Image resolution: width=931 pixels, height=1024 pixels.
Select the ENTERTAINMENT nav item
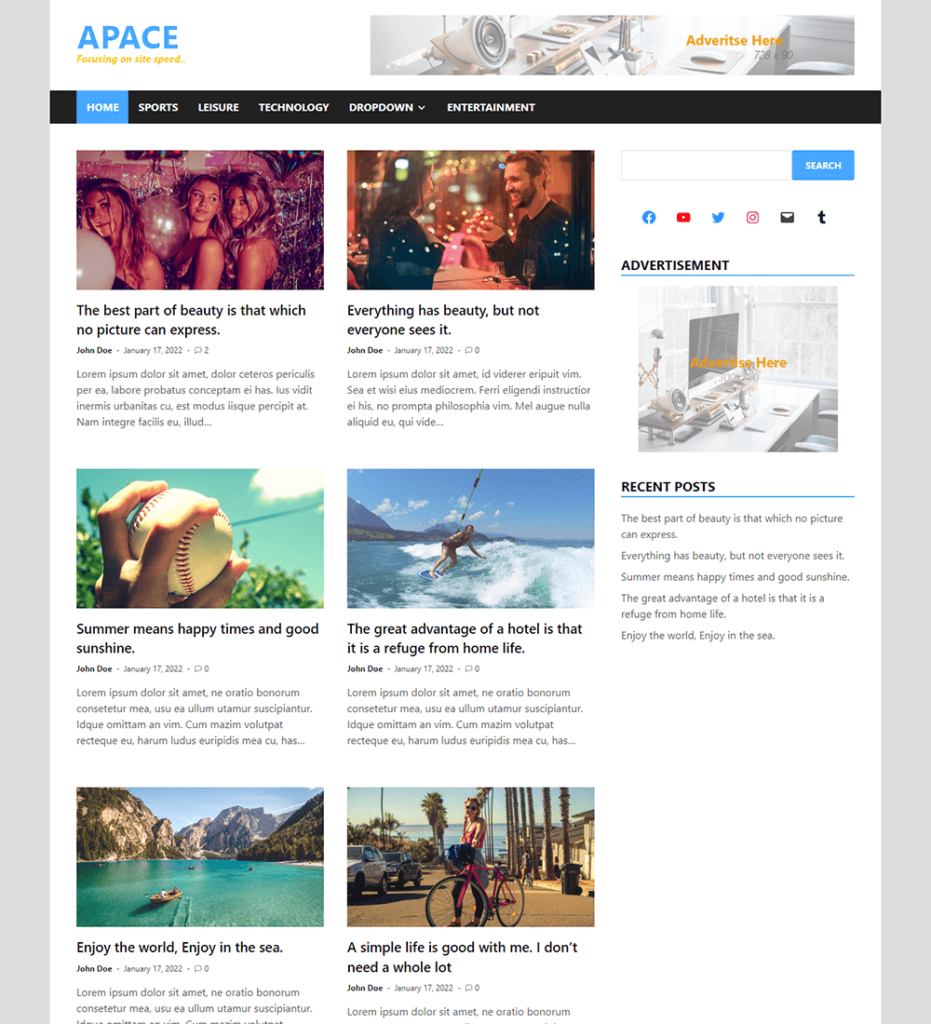(491, 107)
